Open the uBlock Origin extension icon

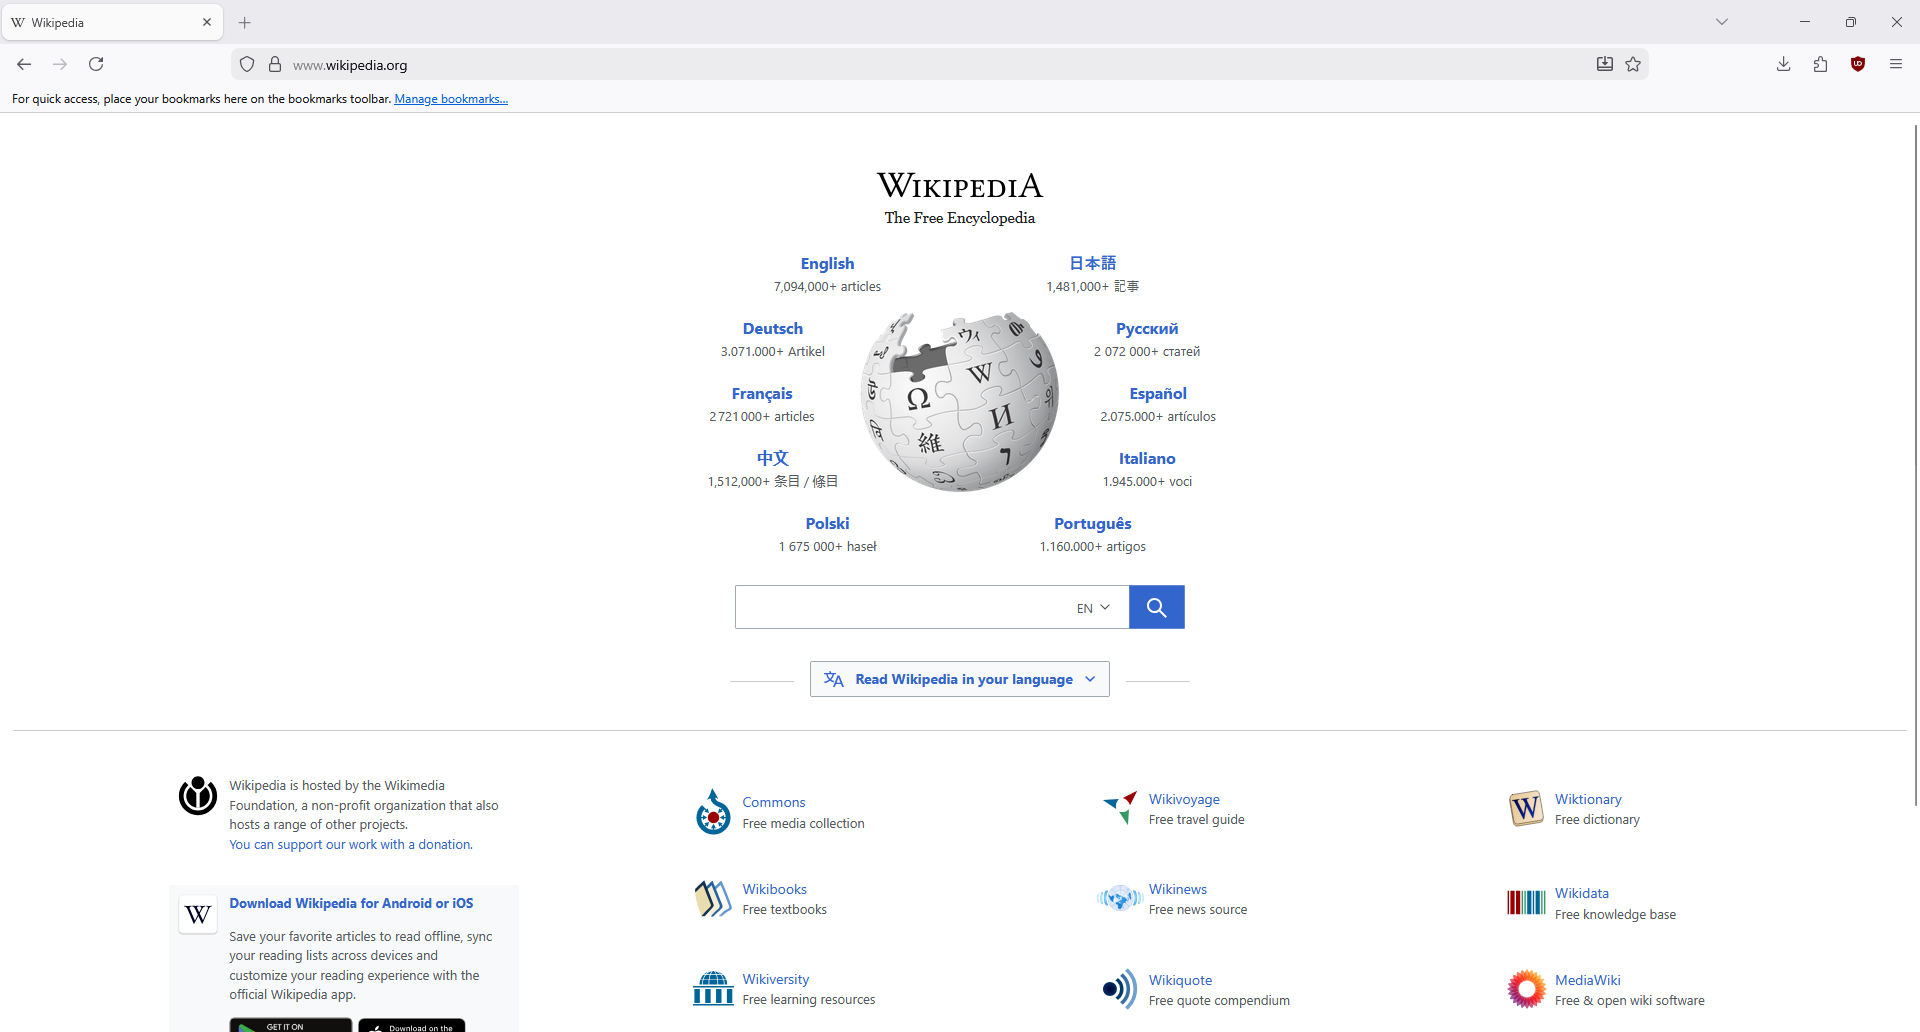(1858, 64)
